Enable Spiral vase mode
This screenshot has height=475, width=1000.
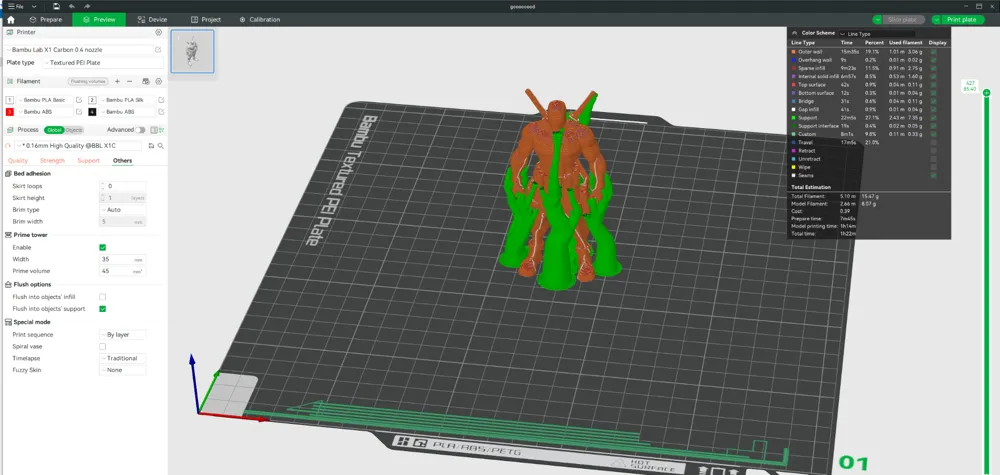(103, 346)
